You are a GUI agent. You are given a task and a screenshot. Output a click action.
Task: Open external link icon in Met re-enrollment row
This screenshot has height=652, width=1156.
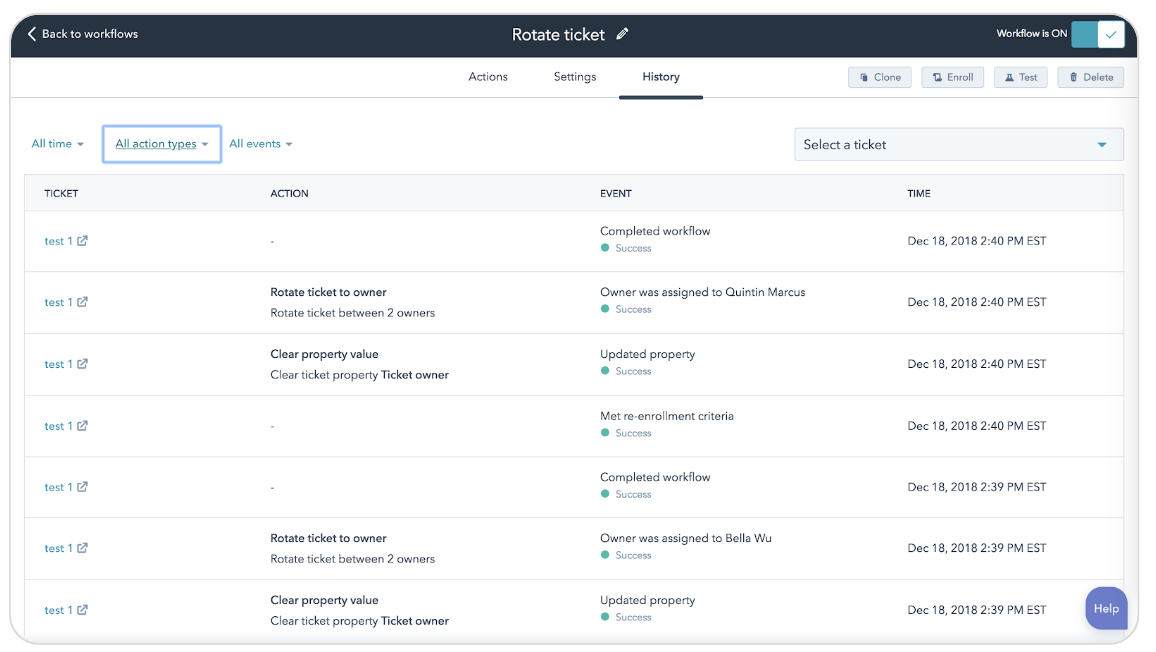point(82,426)
